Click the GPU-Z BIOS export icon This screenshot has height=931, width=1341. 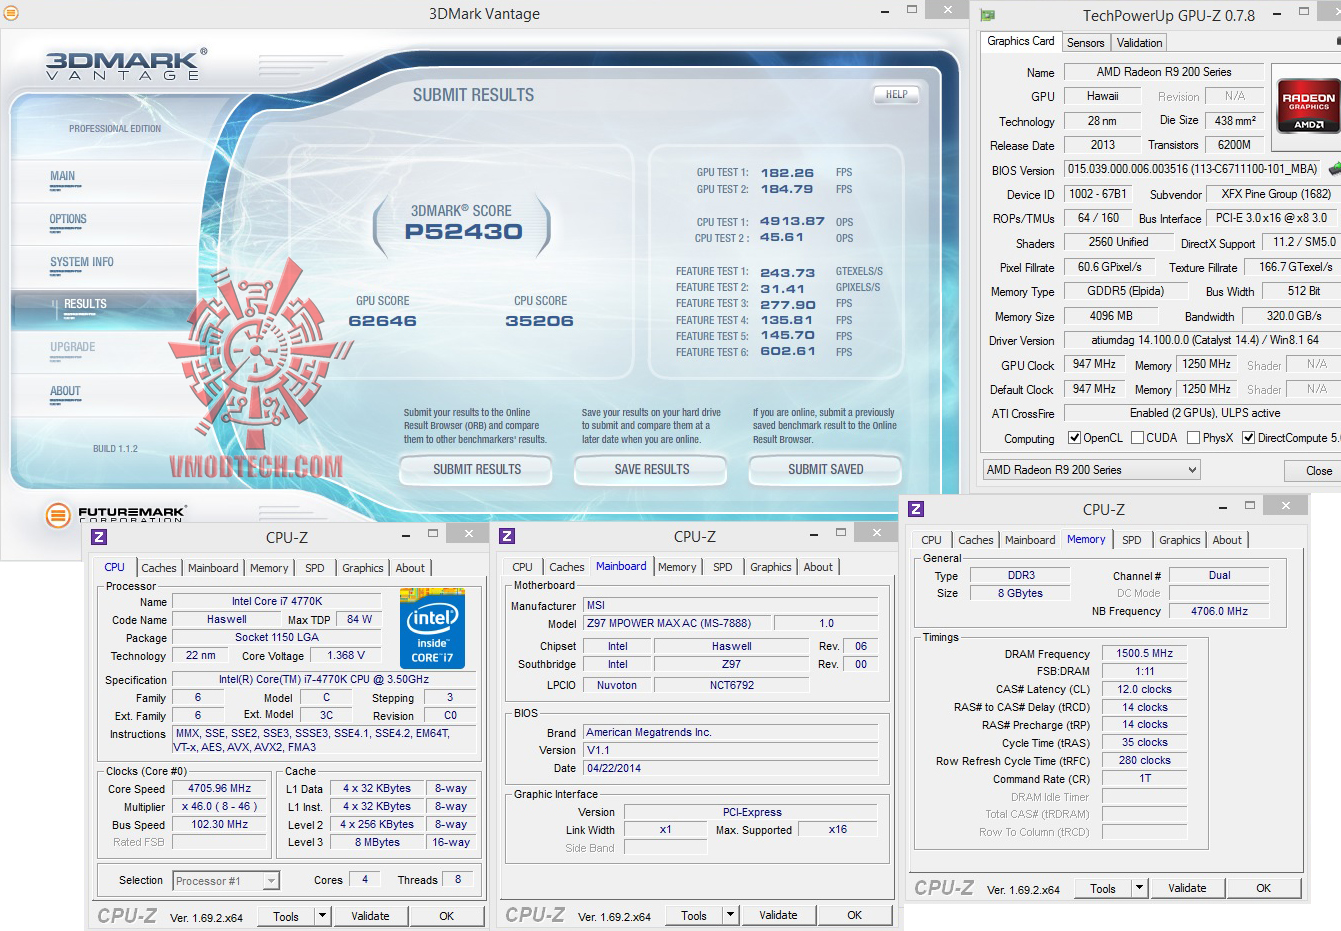point(1333,170)
